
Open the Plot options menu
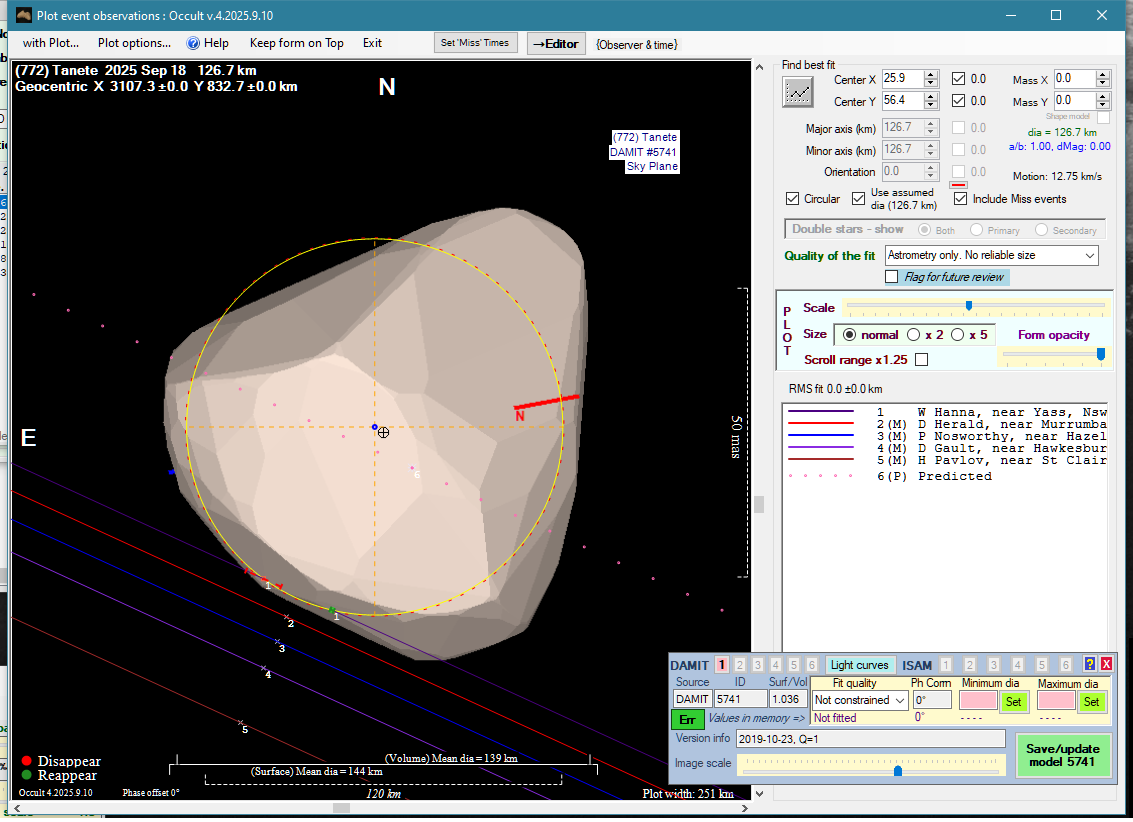(x=134, y=43)
